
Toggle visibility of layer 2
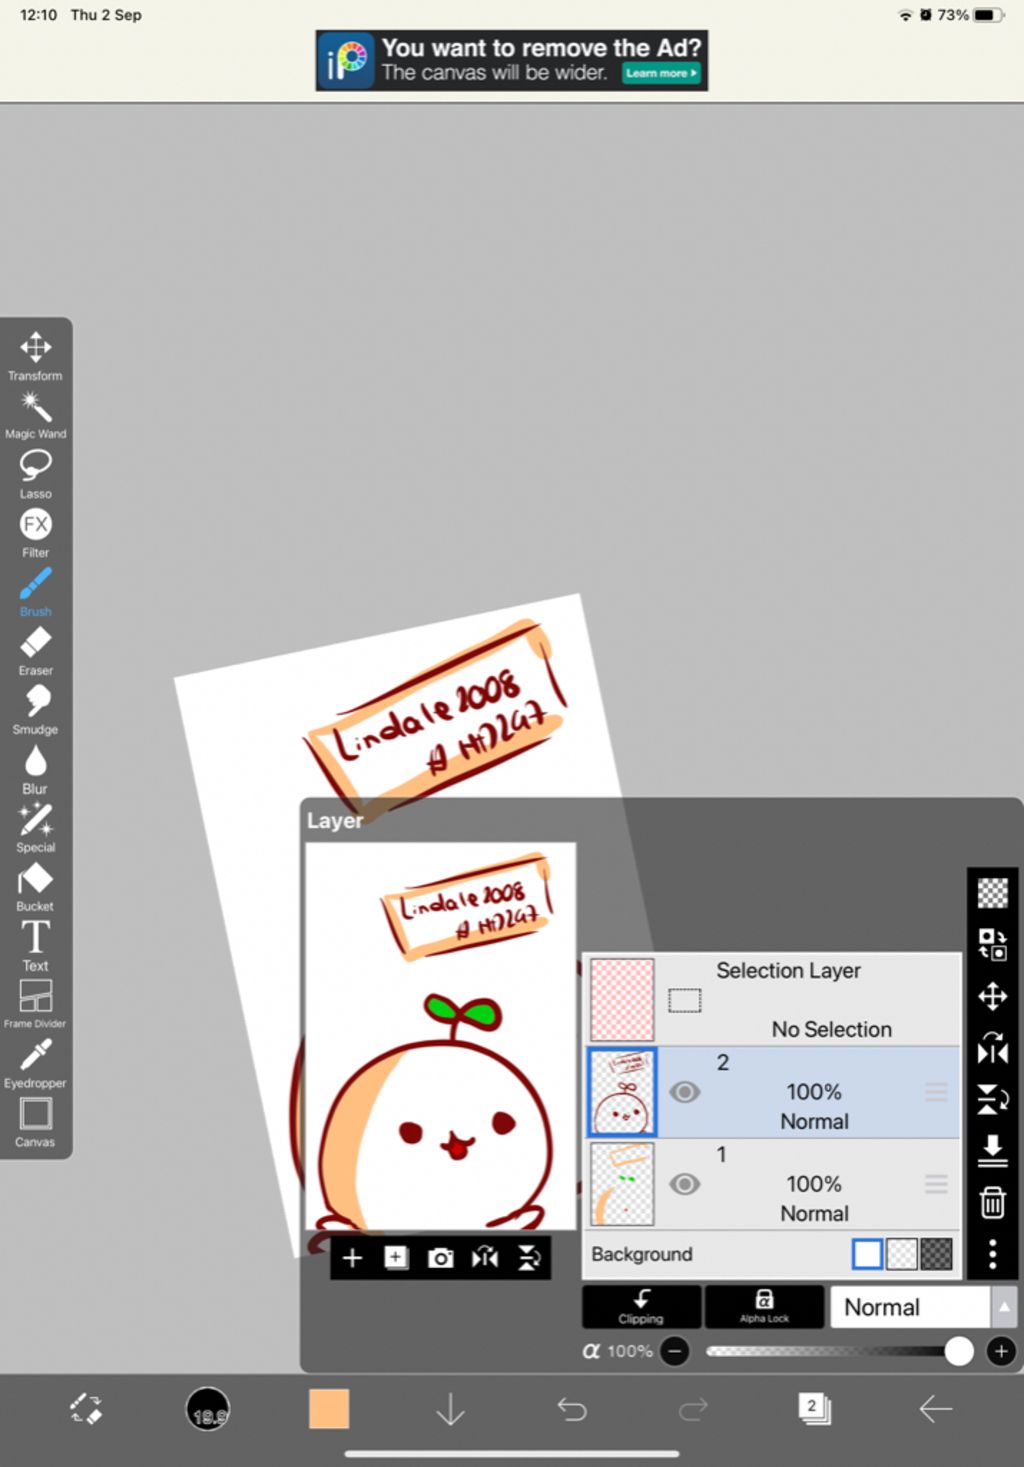pos(684,1092)
